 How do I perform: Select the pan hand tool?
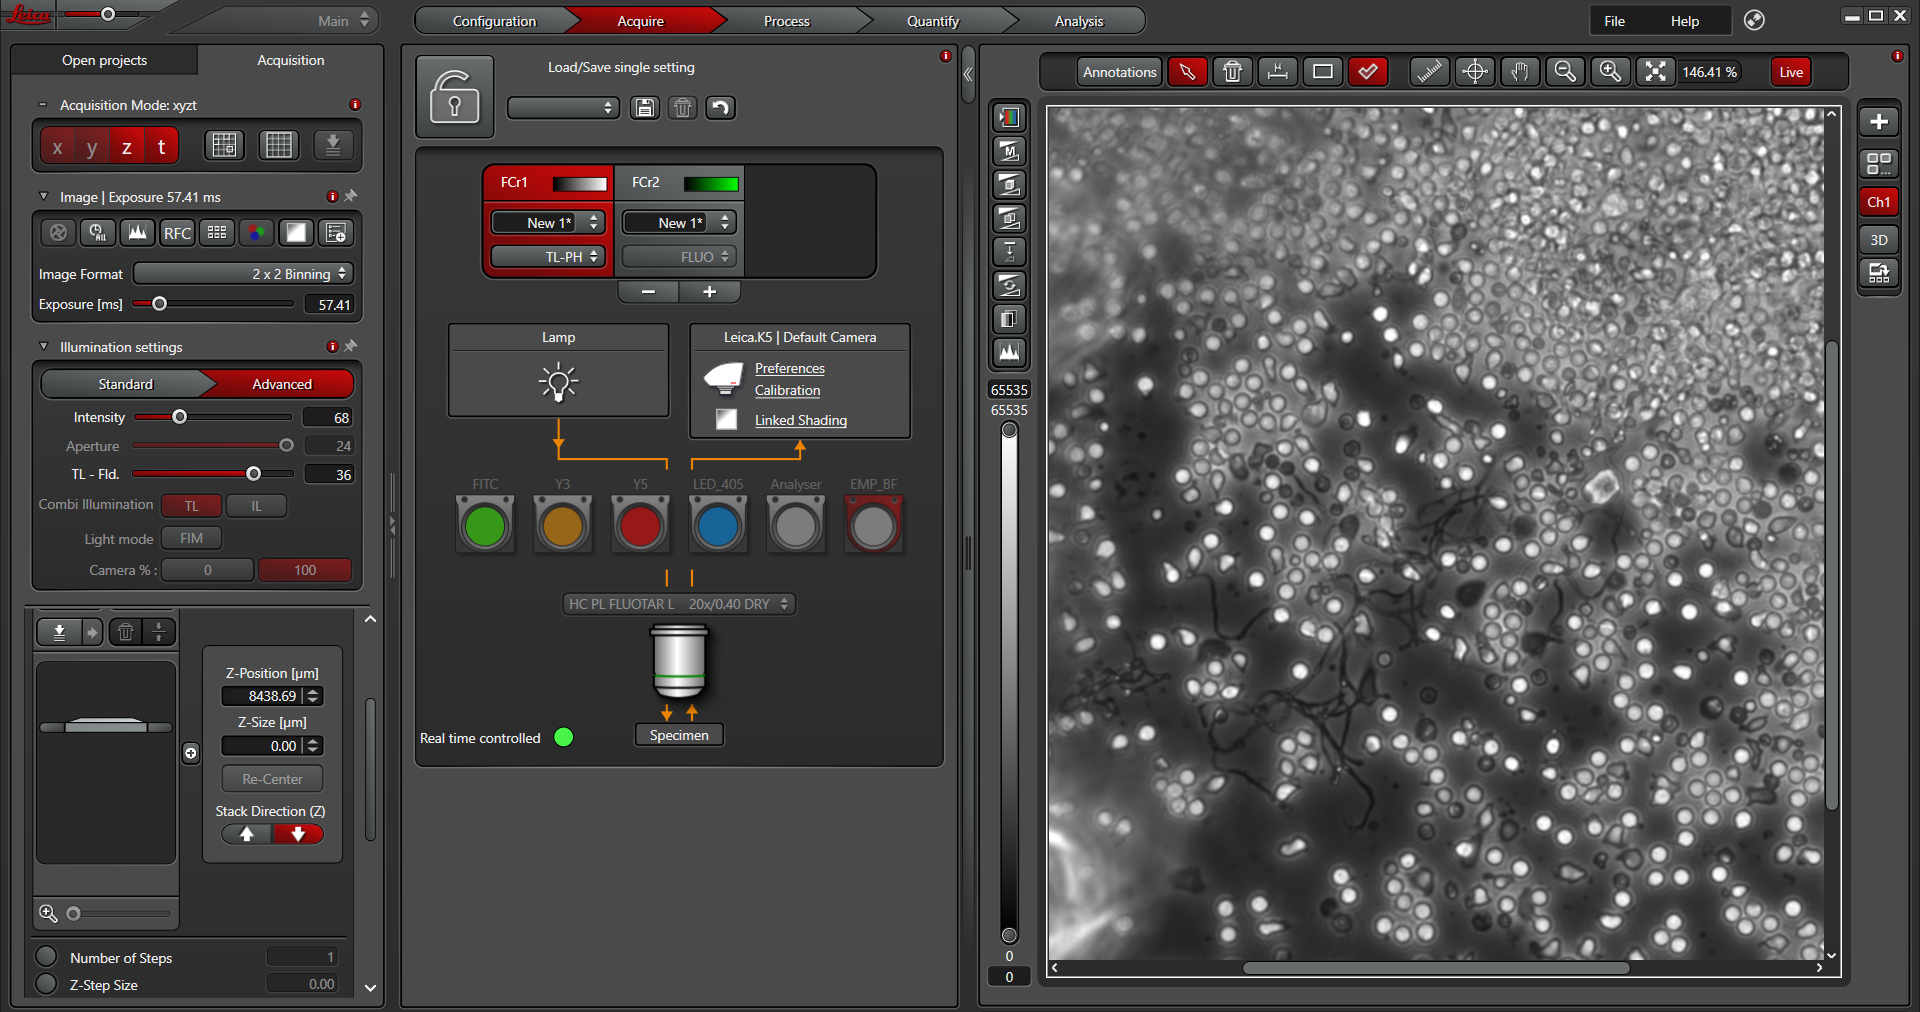point(1520,72)
